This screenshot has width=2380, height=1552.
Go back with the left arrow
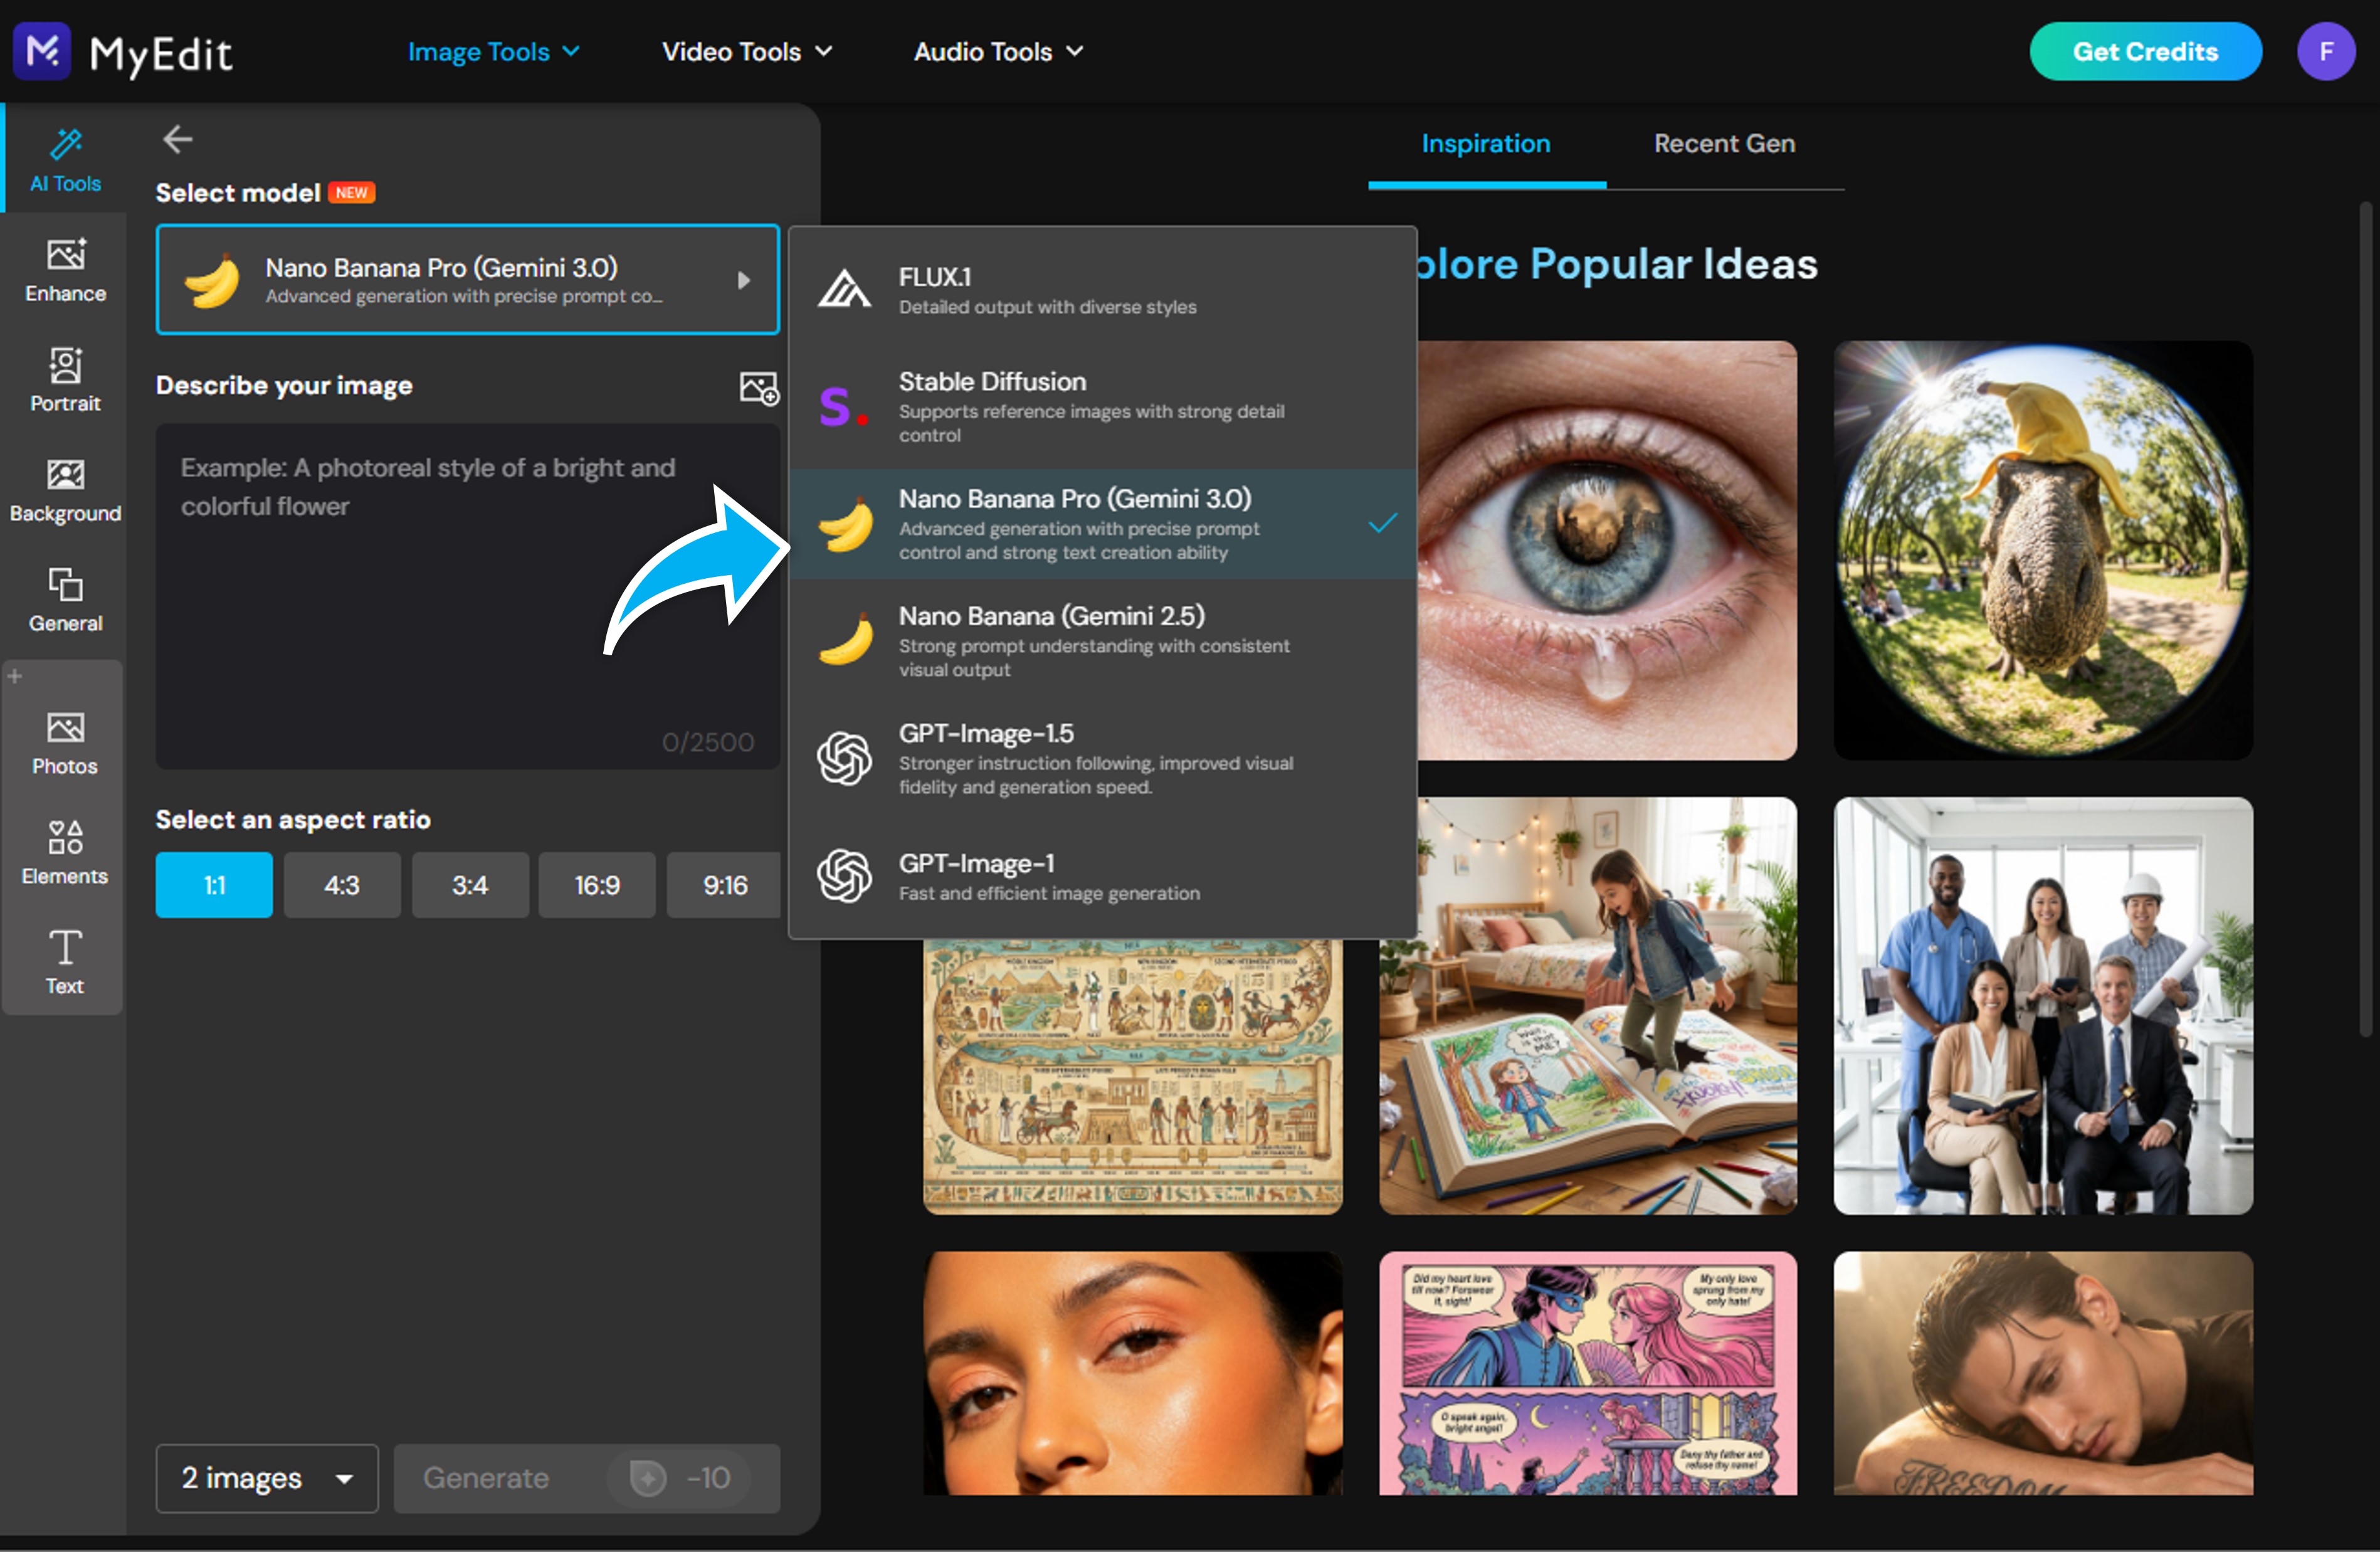click(177, 139)
